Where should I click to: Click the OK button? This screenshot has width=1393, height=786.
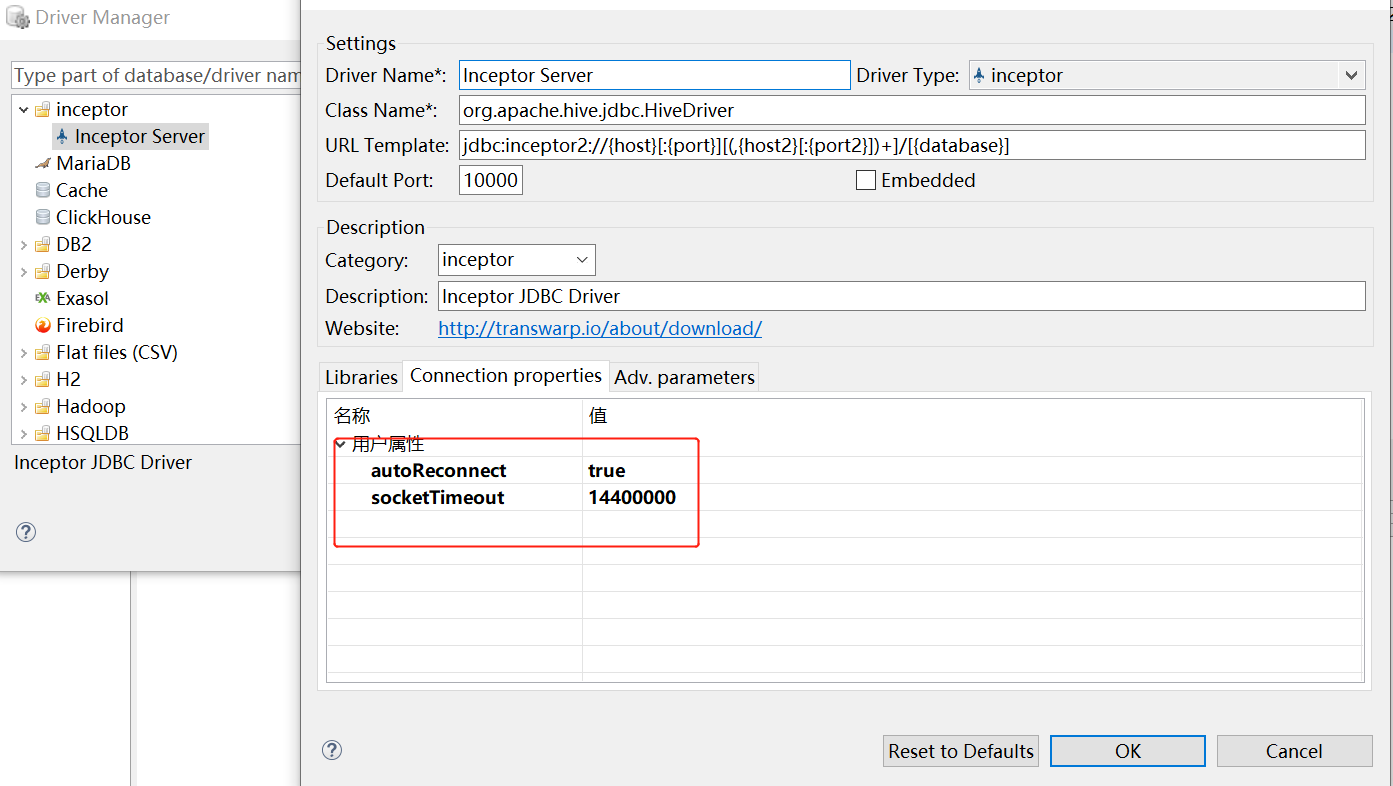1127,751
